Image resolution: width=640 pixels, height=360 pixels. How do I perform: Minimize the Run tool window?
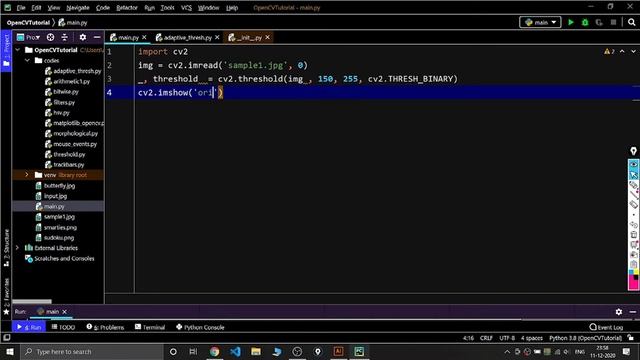tap(632, 312)
